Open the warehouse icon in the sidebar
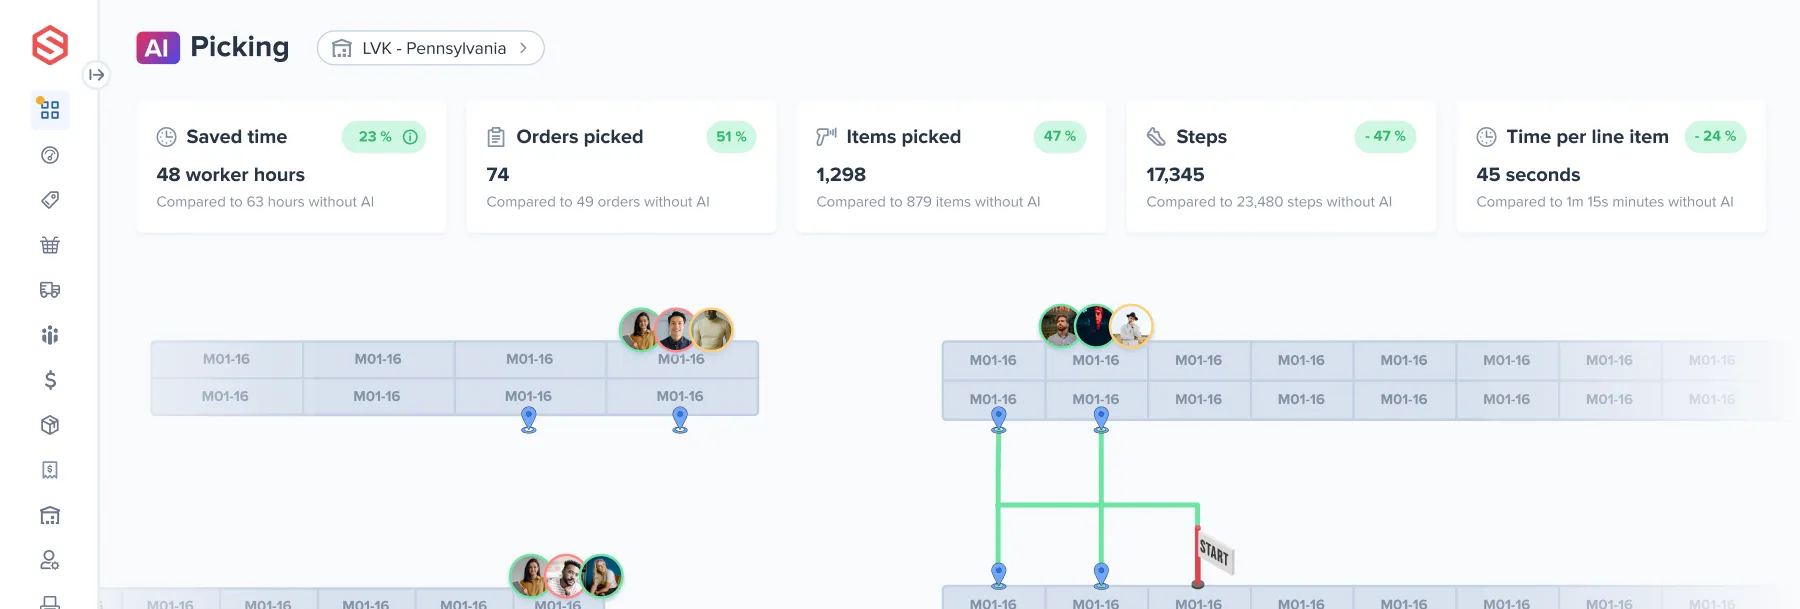Image resolution: width=1800 pixels, height=609 pixels. [x=50, y=515]
